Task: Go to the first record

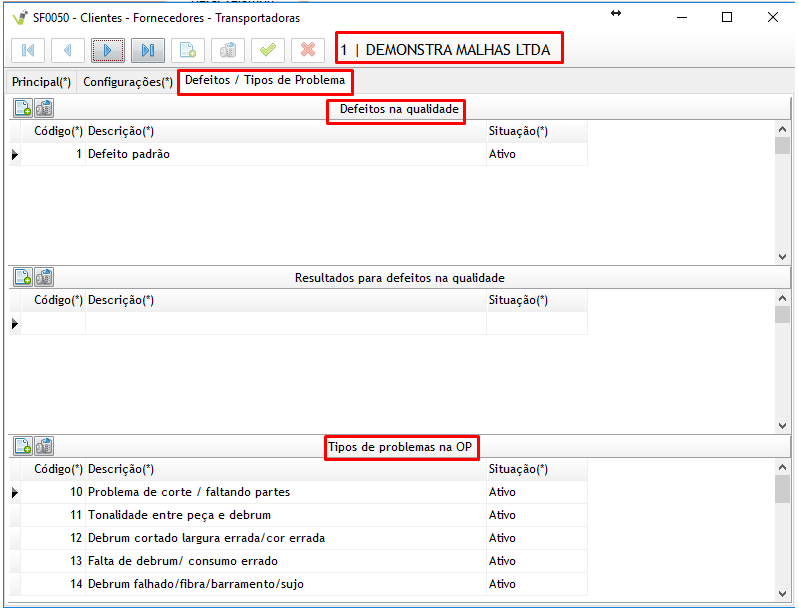Action: tap(28, 50)
